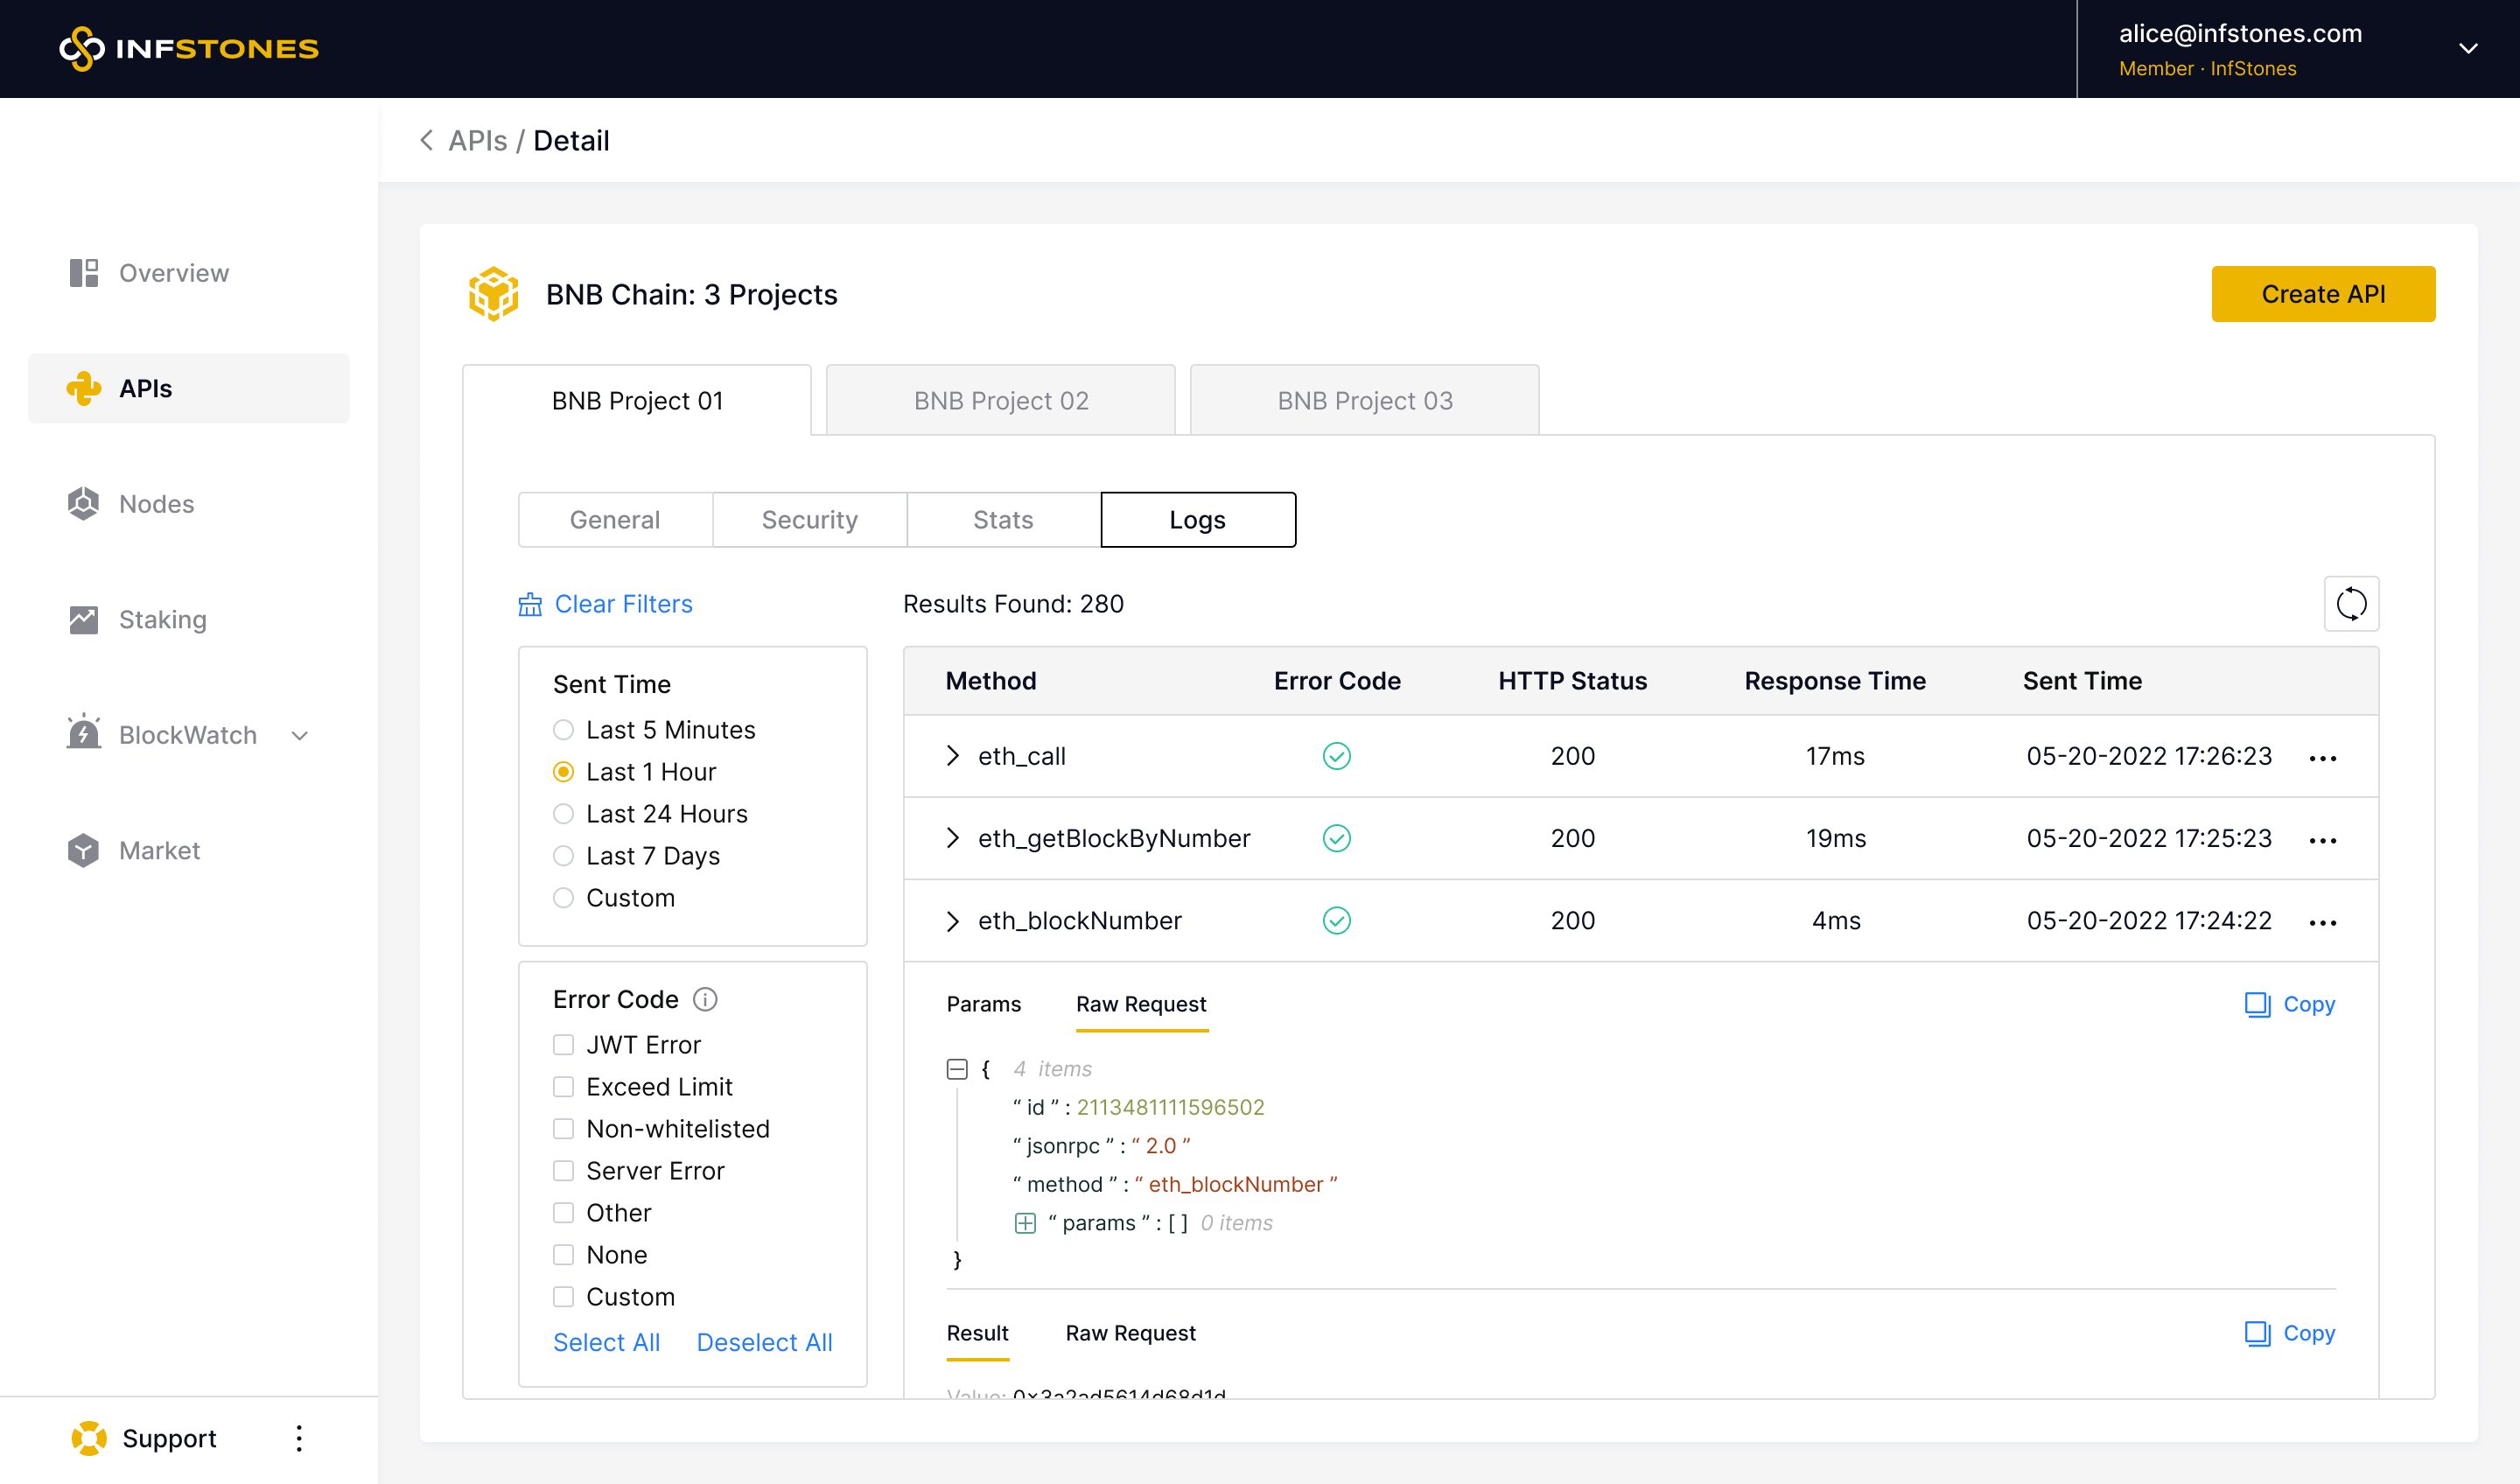
Task: Click the back arrow beside APIs breadcrumb
Action: pos(427,141)
